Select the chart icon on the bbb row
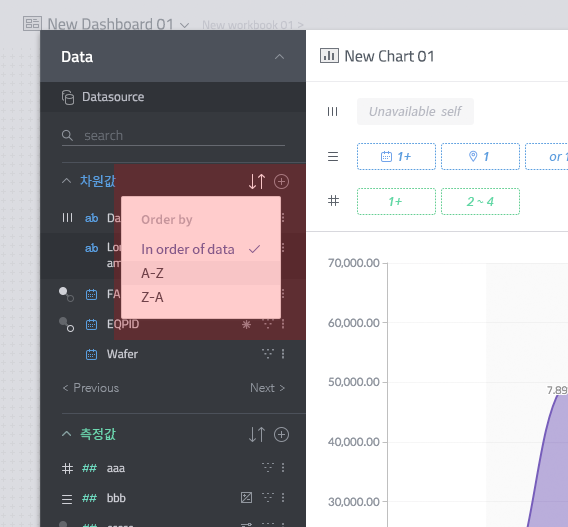The height and width of the screenshot is (527, 568). [x=246, y=498]
